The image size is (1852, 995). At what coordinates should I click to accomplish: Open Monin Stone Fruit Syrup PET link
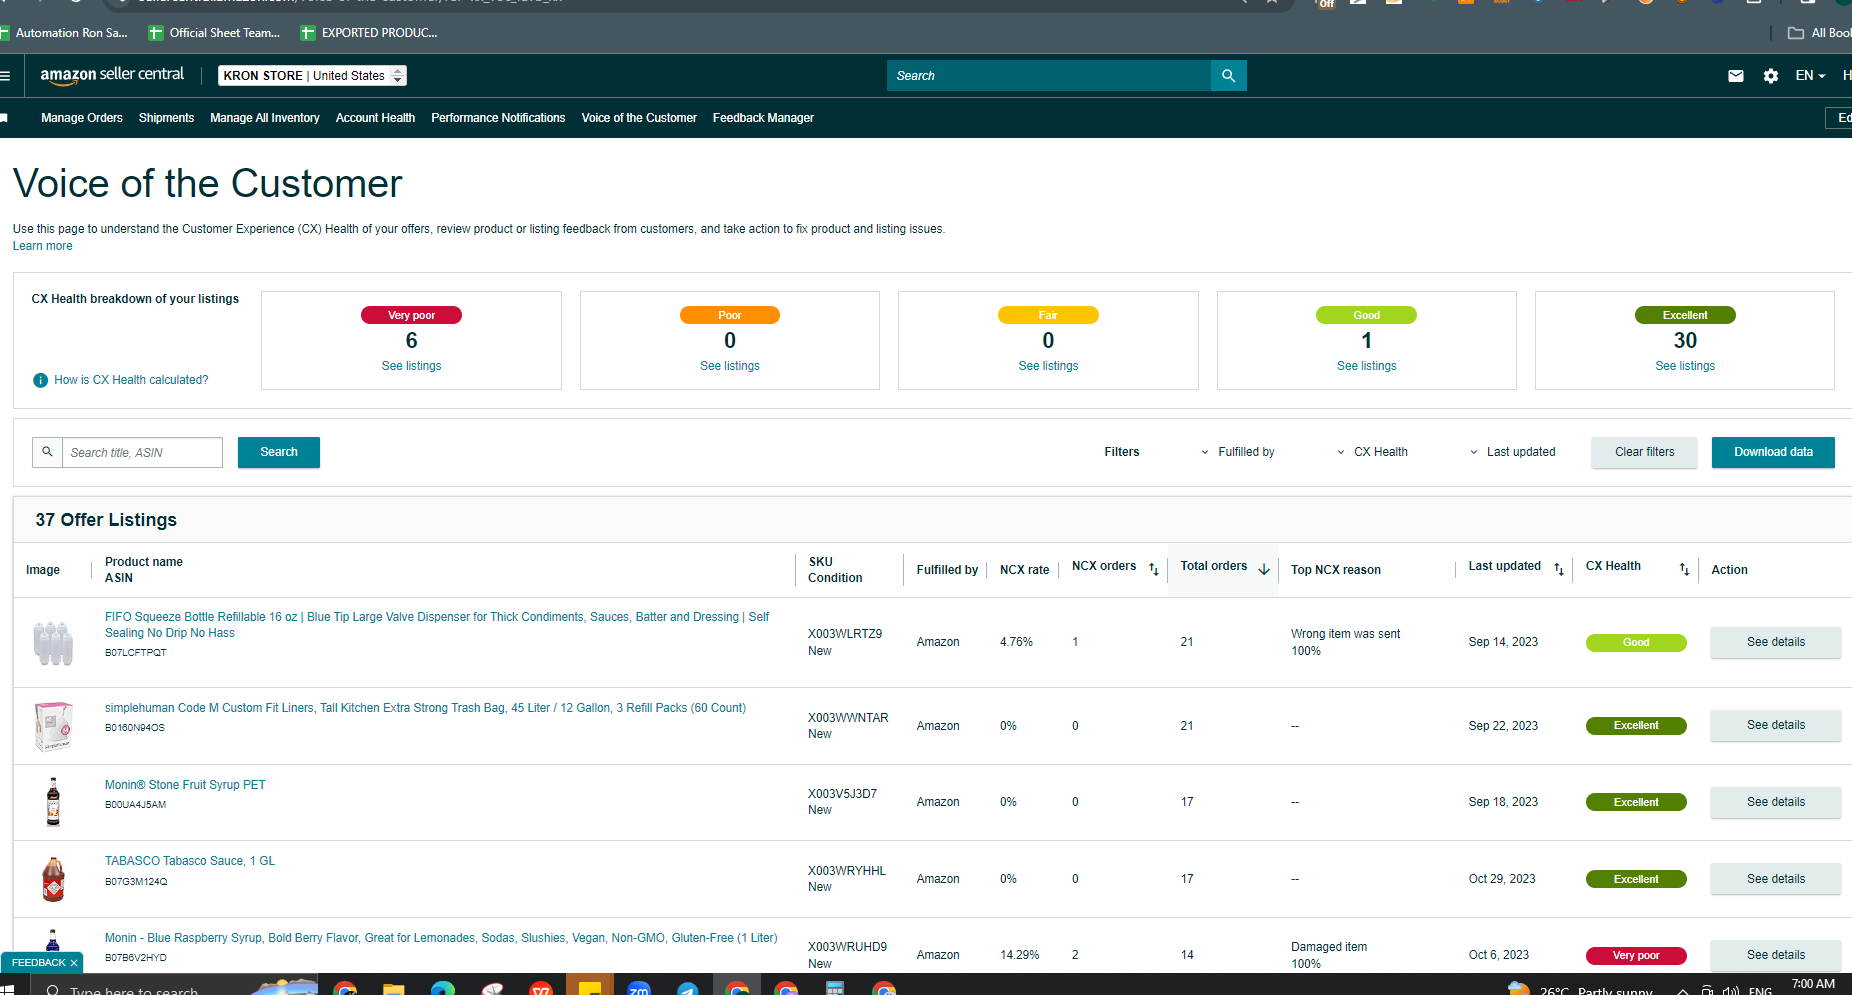(x=185, y=785)
